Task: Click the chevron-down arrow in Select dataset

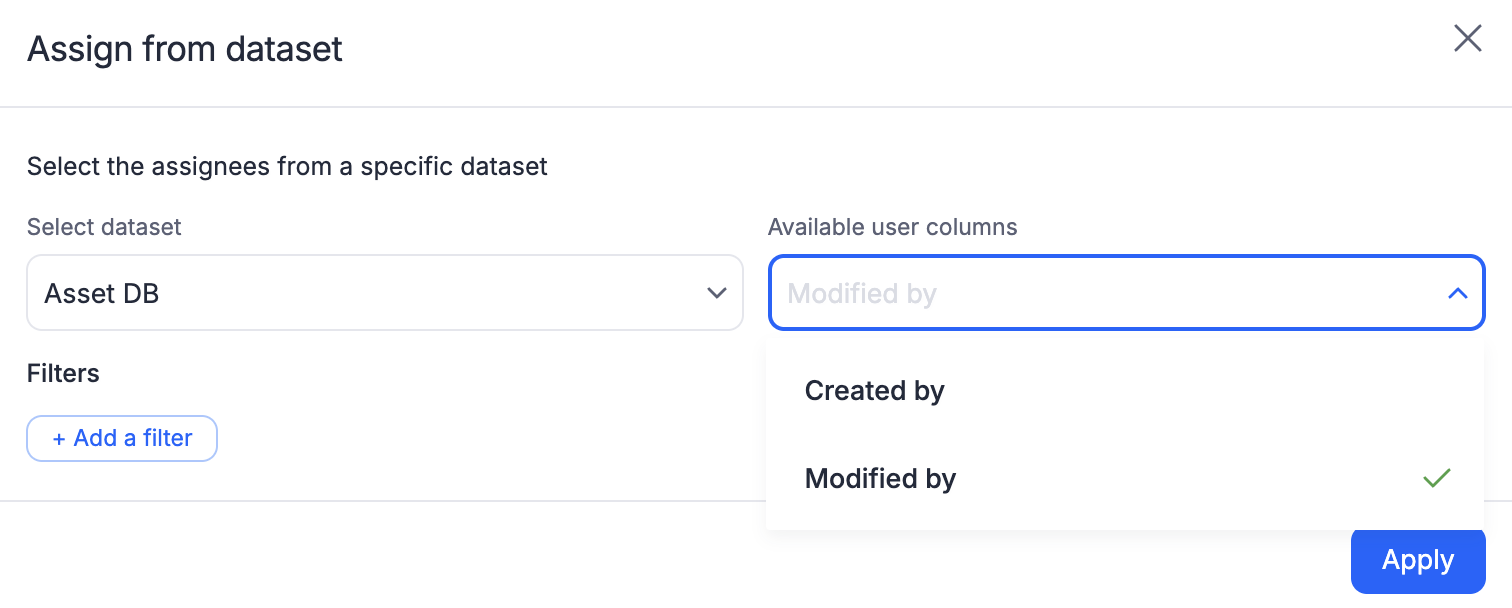Action: (x=716, y=293)
